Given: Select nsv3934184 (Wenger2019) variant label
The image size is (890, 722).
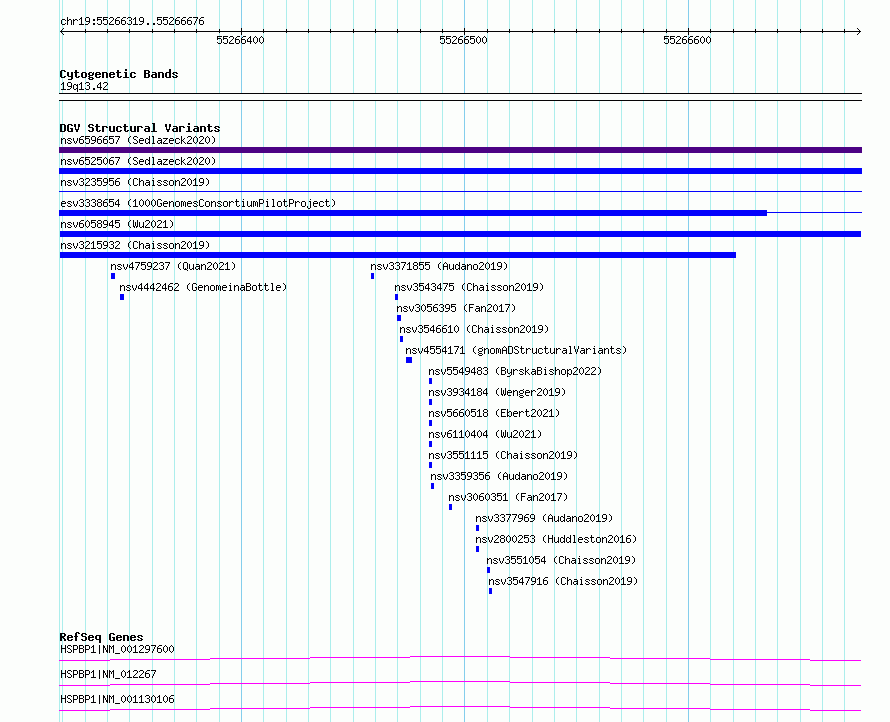Looking at the screenshot, I should coord(497,392).
